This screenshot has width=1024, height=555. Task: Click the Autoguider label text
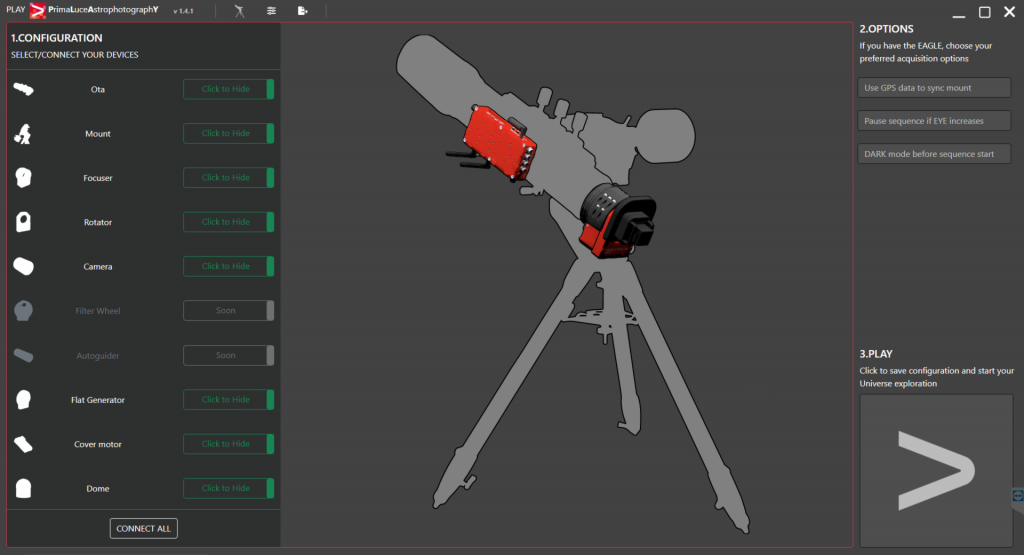[x=98, y=356]
